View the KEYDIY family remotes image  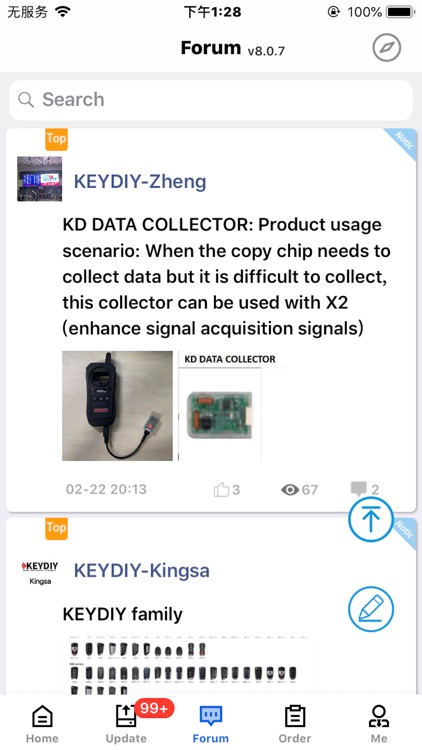point(188,665)
